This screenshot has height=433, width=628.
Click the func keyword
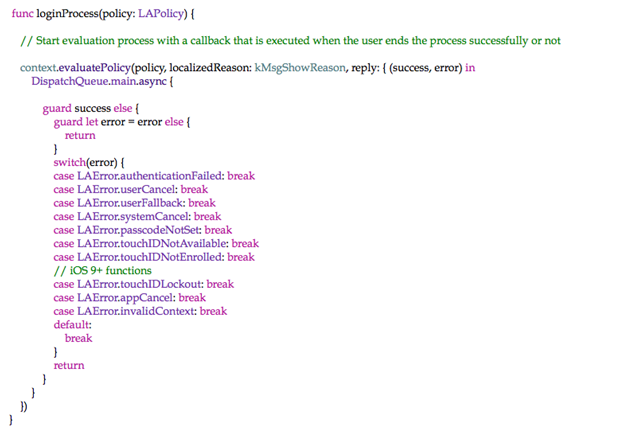(x=22, y=14)
